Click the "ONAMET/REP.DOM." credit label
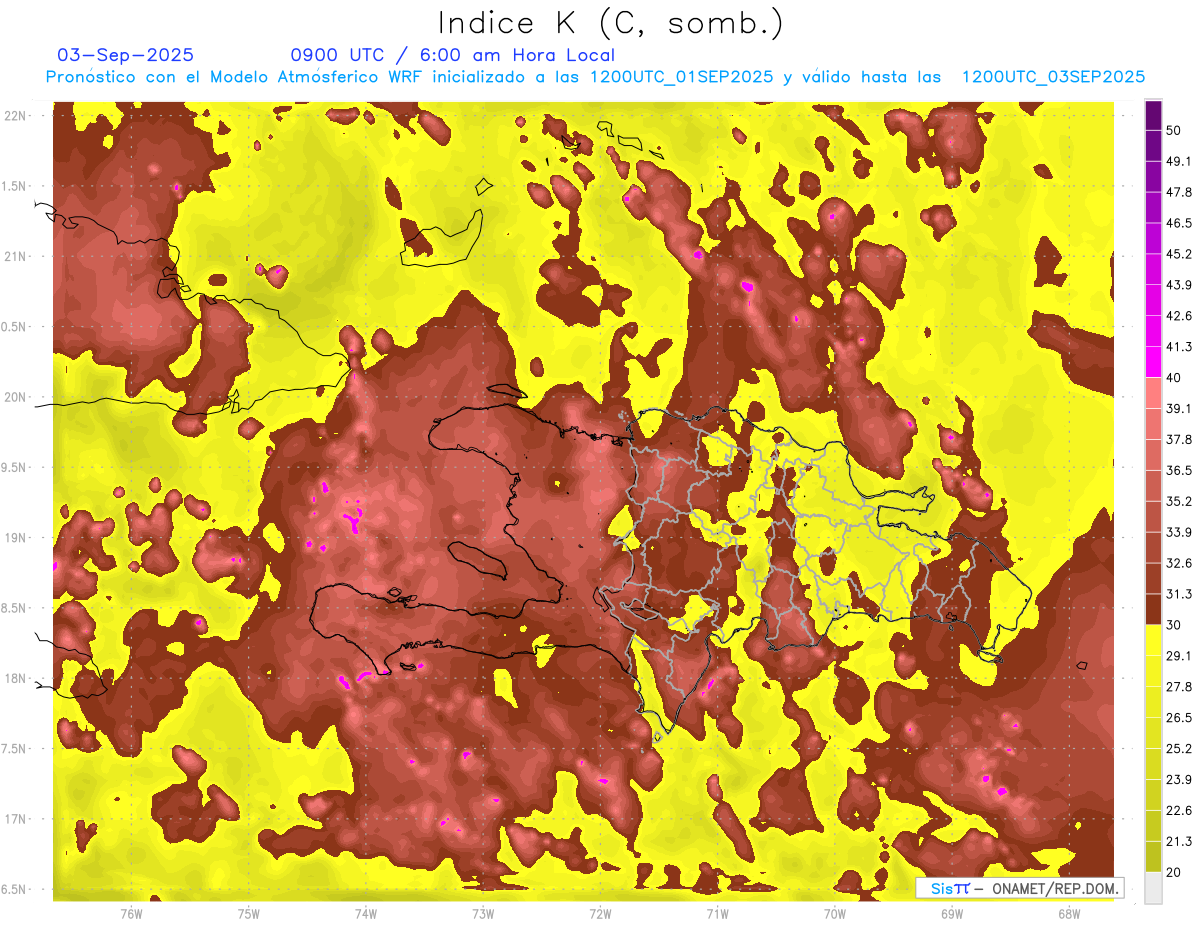The image size is (1200, 927). pyautogui.click(x=1054, y=888)
